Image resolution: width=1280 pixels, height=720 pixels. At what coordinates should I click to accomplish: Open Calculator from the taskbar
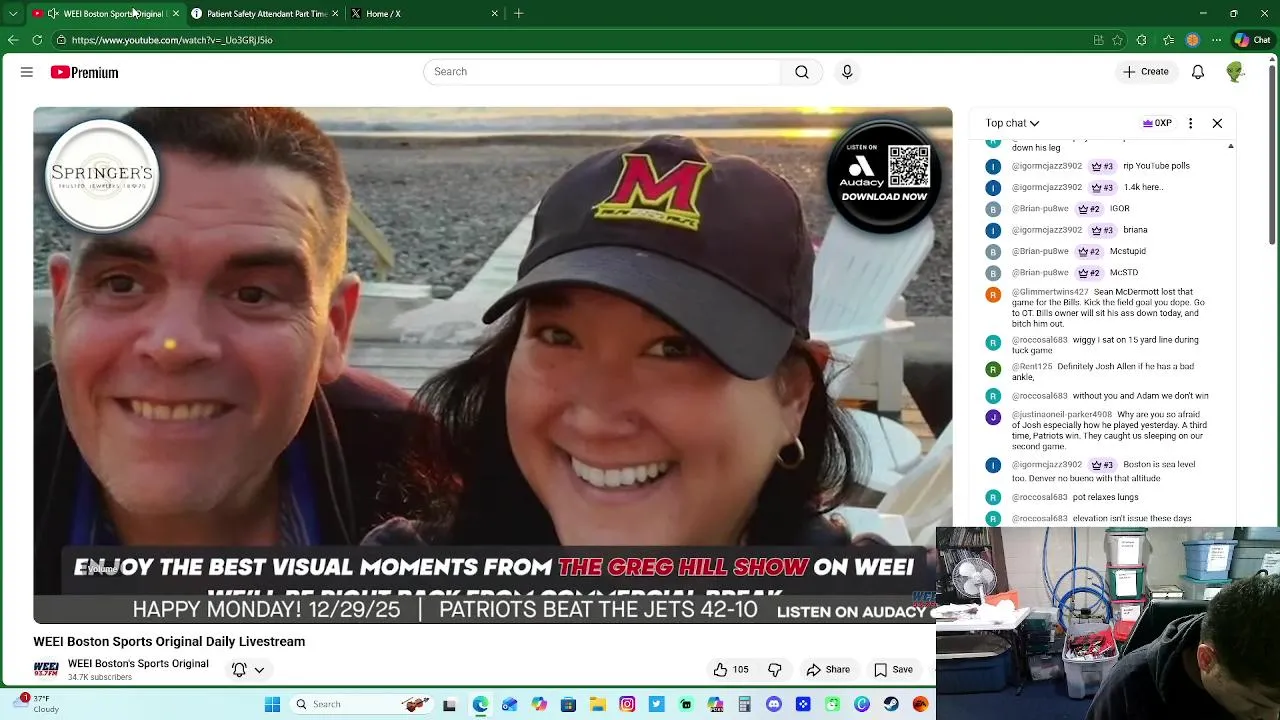pyautogui.click(x=744, y=704)
